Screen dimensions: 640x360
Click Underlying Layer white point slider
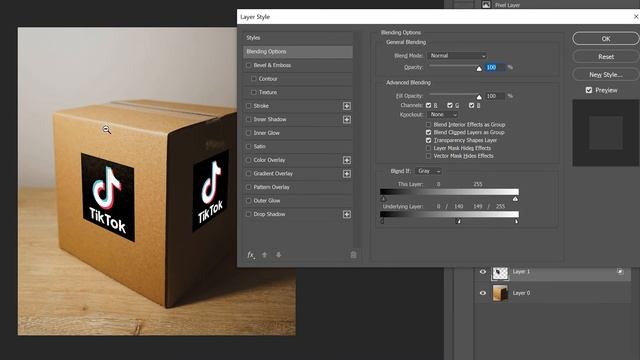(516, 221)
